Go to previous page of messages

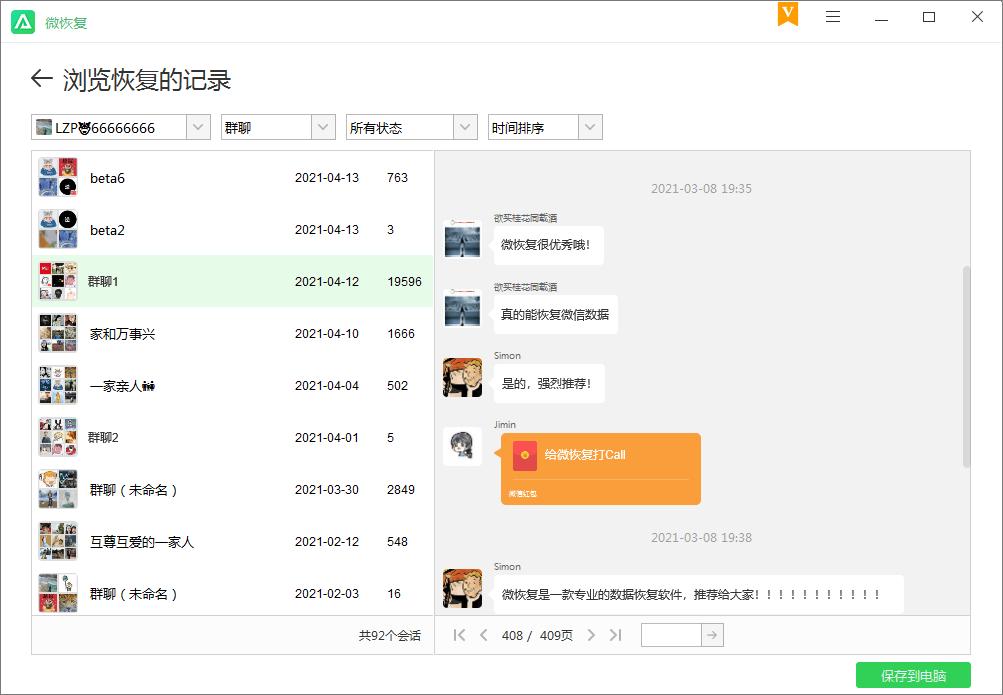coord(484,635)
